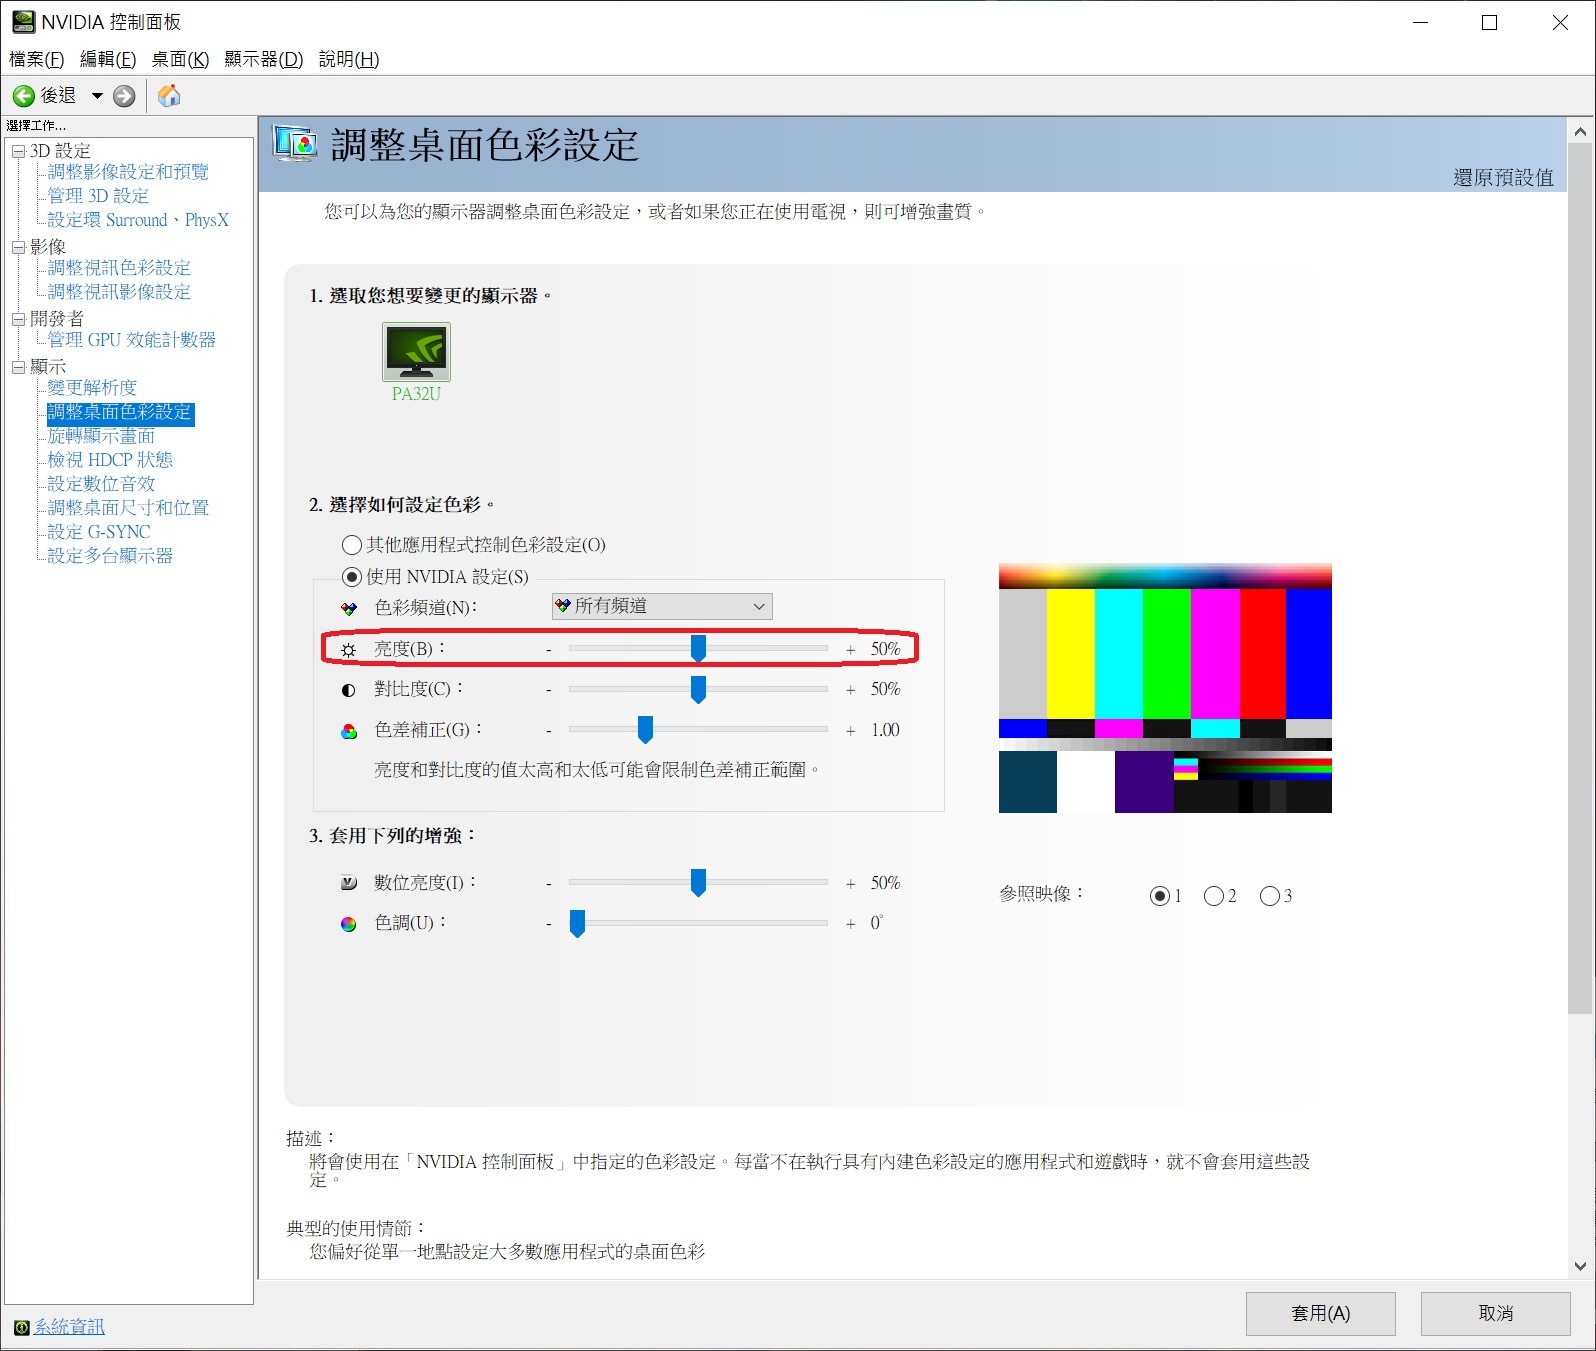Select reference image 2 radio button
The width and height of the screenshot is (1596, 1351).
(1214, 896)
